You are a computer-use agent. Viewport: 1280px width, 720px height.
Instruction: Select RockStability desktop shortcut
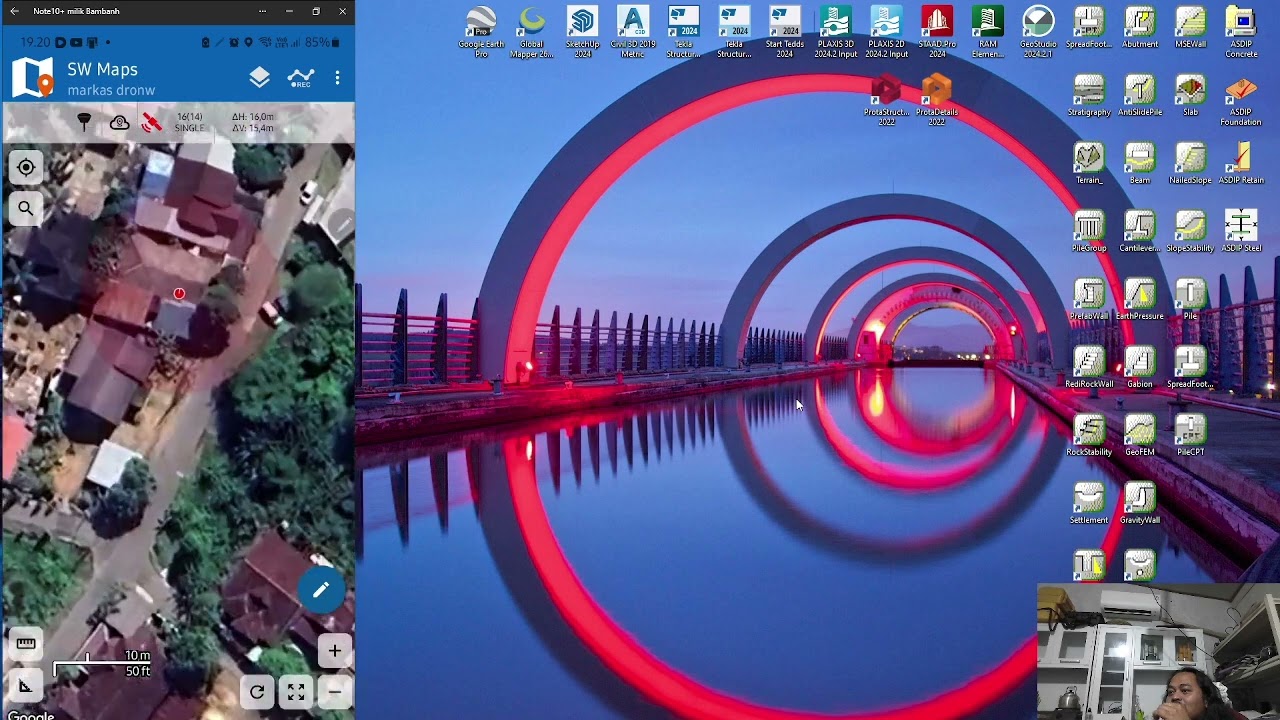1089,436
